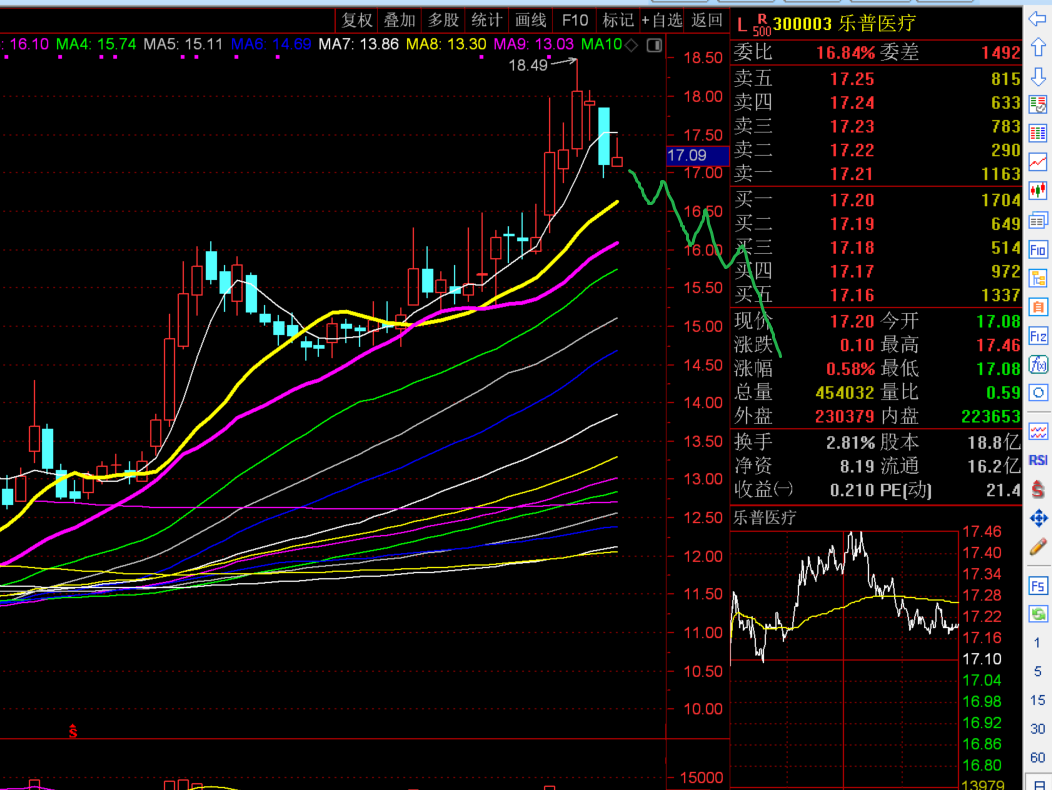Switch to the 60-minute period

(x=1037, y=758)
